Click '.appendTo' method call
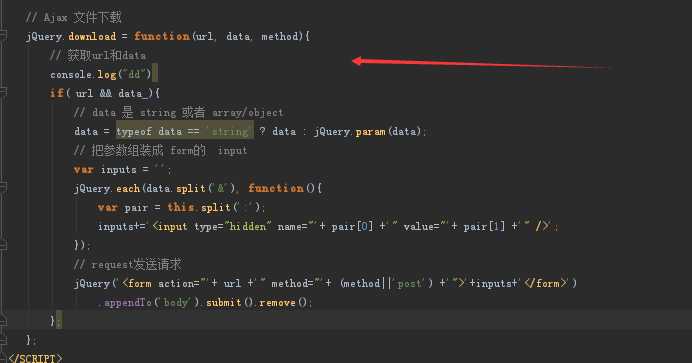 click(x=124, y=303)
